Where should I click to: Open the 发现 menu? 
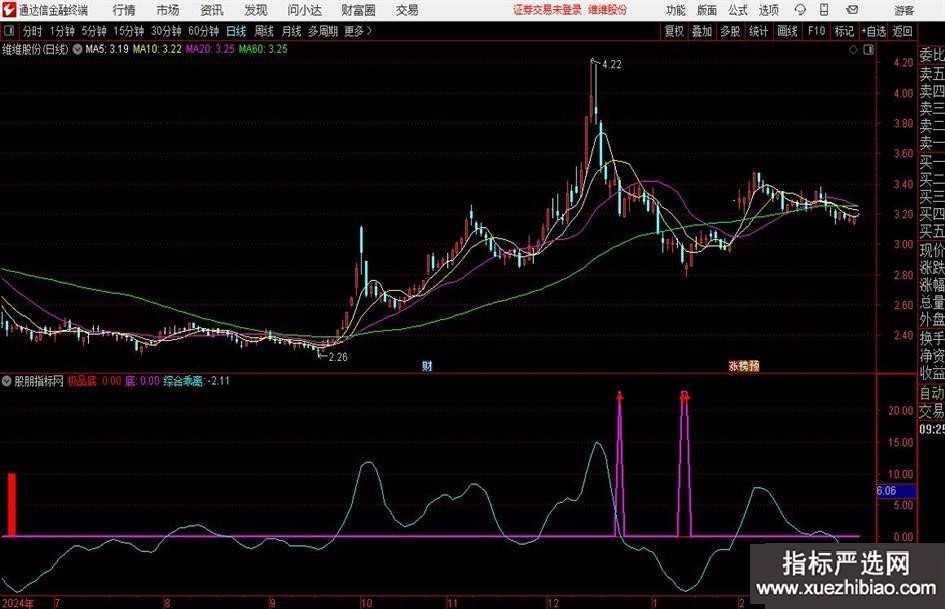click(256, 10)
